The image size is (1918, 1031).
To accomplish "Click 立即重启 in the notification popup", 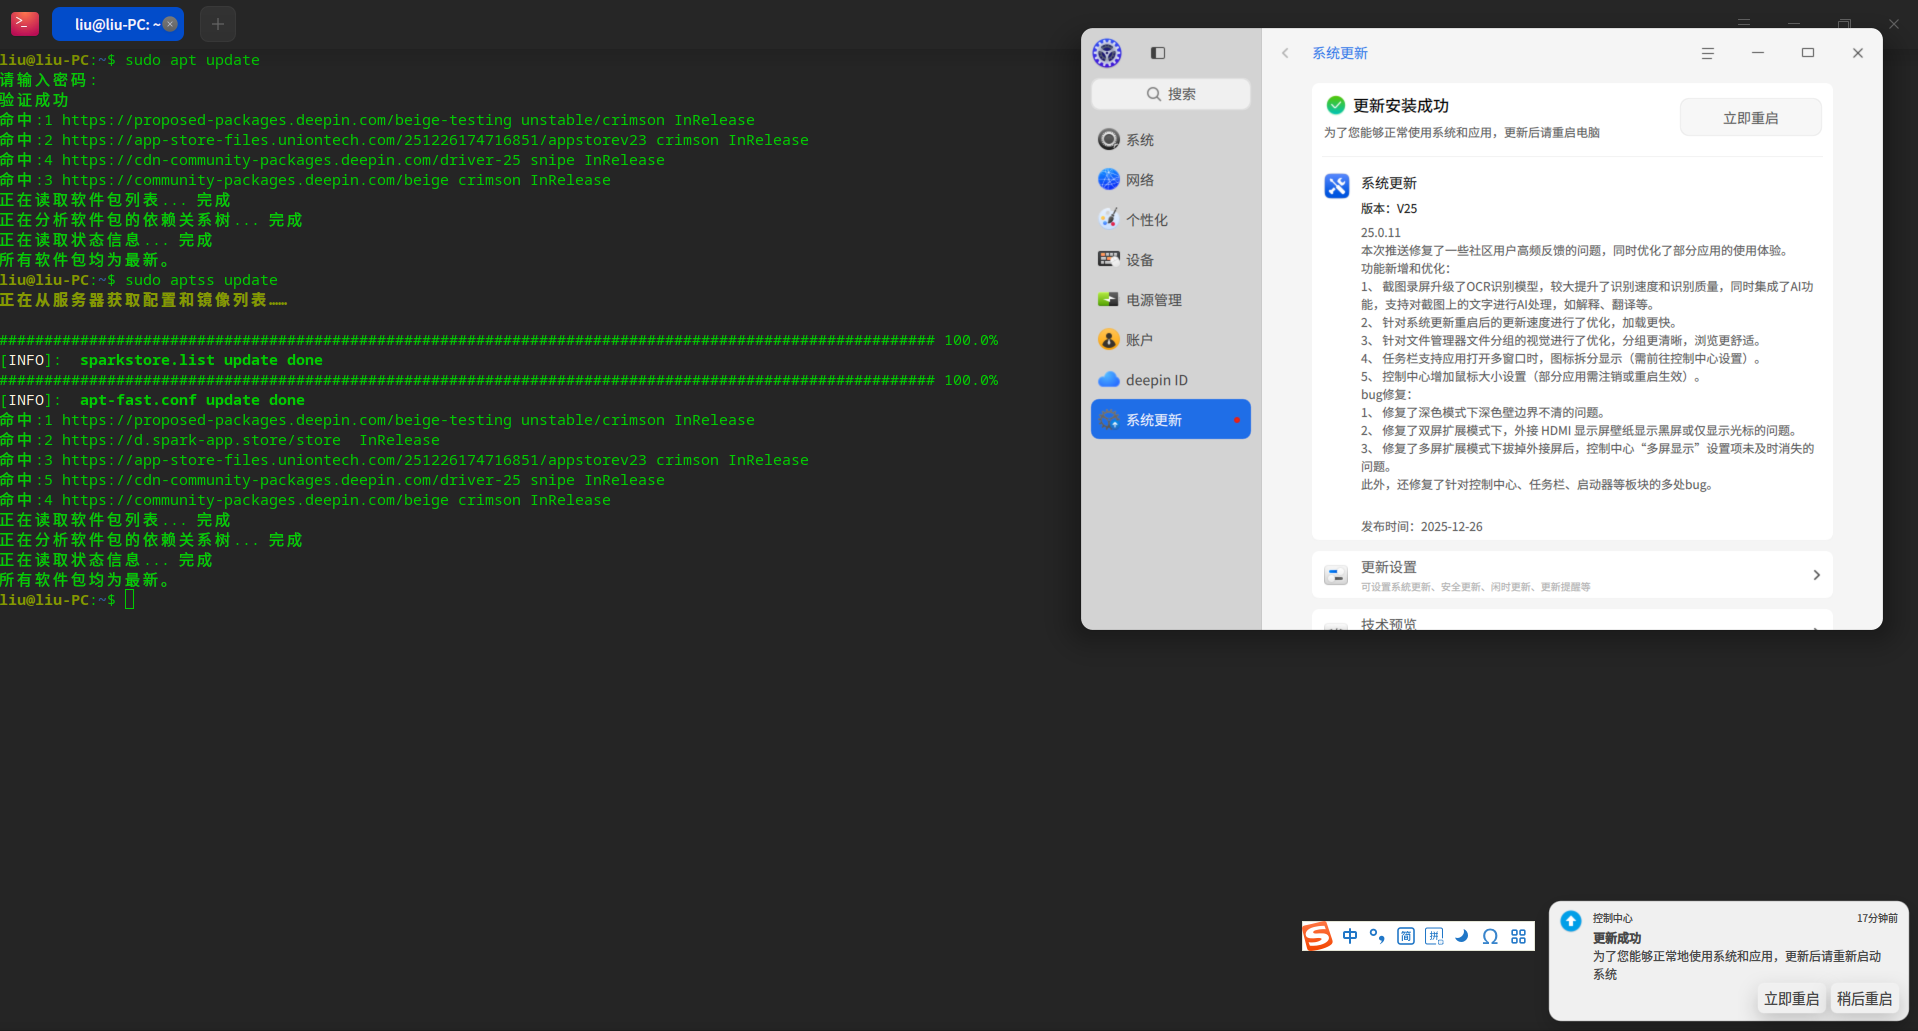I will pyautogui.click(x=1791, y=999).
